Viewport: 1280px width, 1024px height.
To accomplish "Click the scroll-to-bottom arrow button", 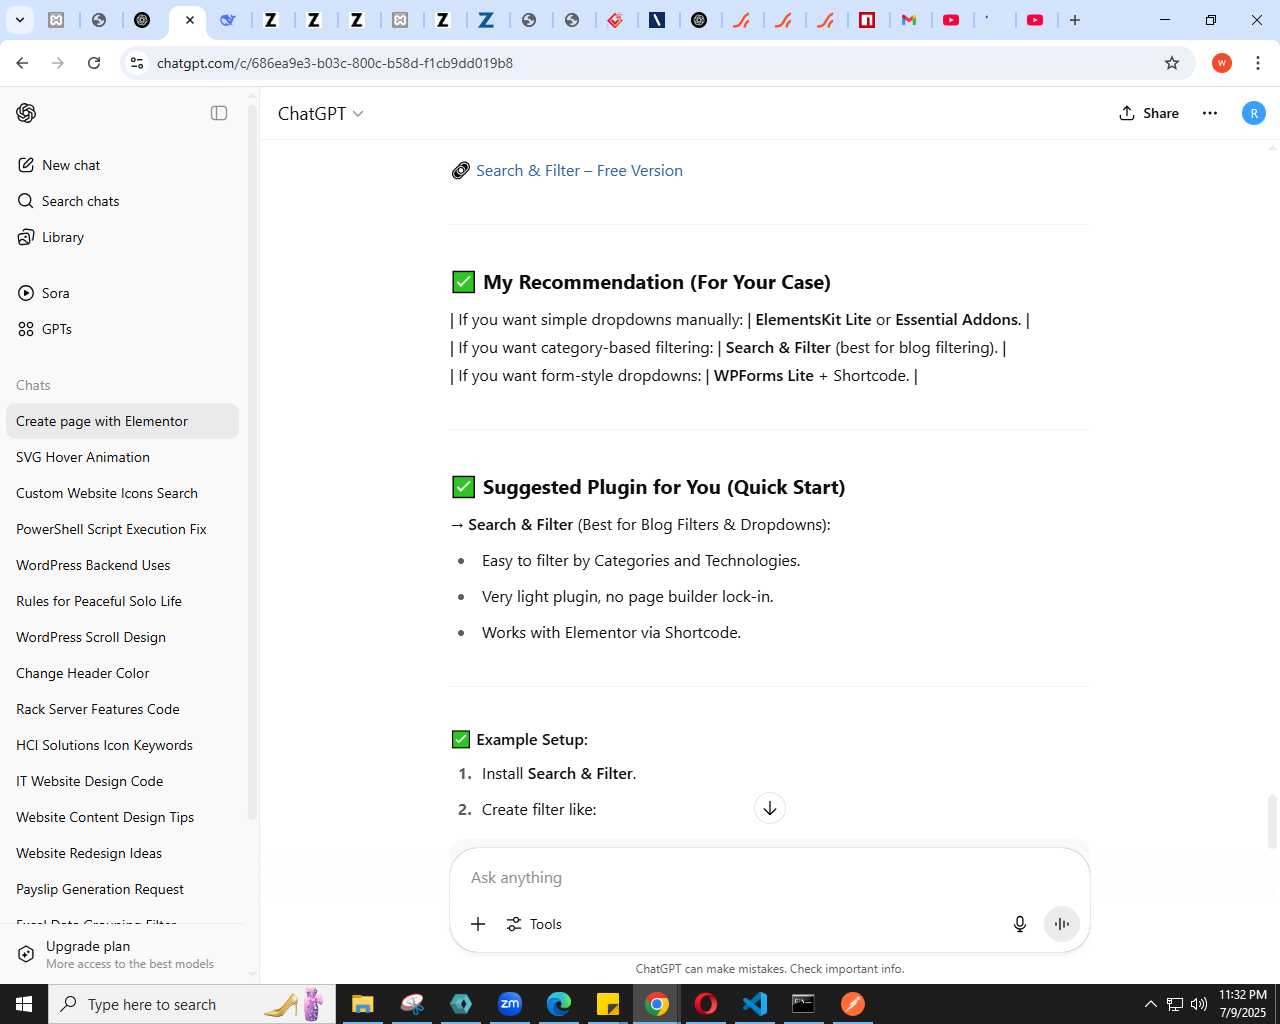I will pyautogui.click(x=770, y=808).
